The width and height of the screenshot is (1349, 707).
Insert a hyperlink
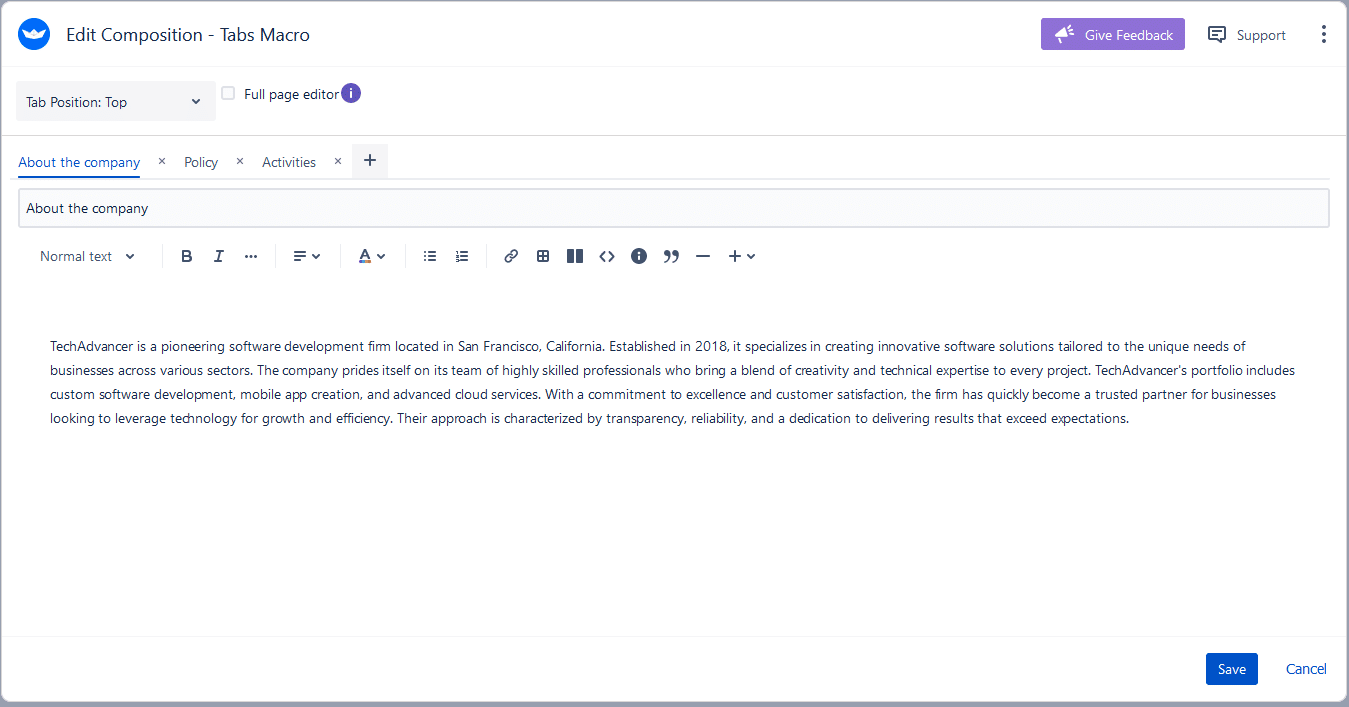(x=511, y=256)
